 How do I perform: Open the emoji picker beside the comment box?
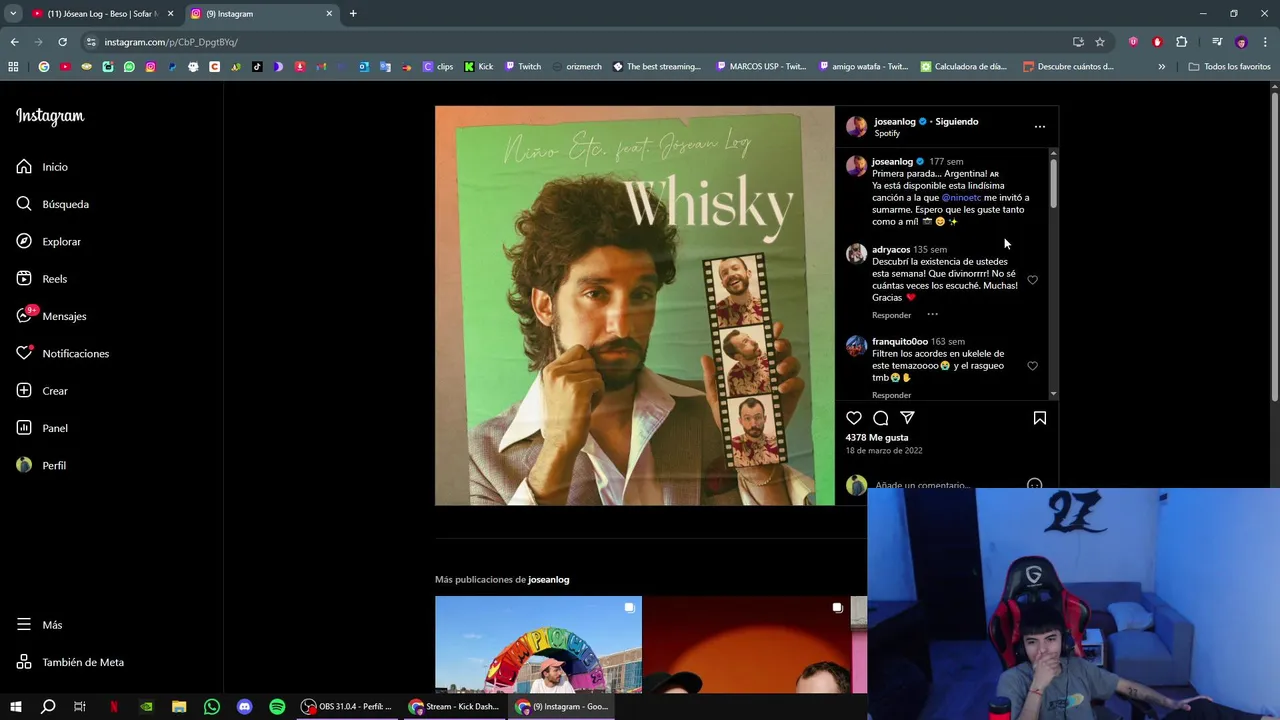pos(1034,485)
